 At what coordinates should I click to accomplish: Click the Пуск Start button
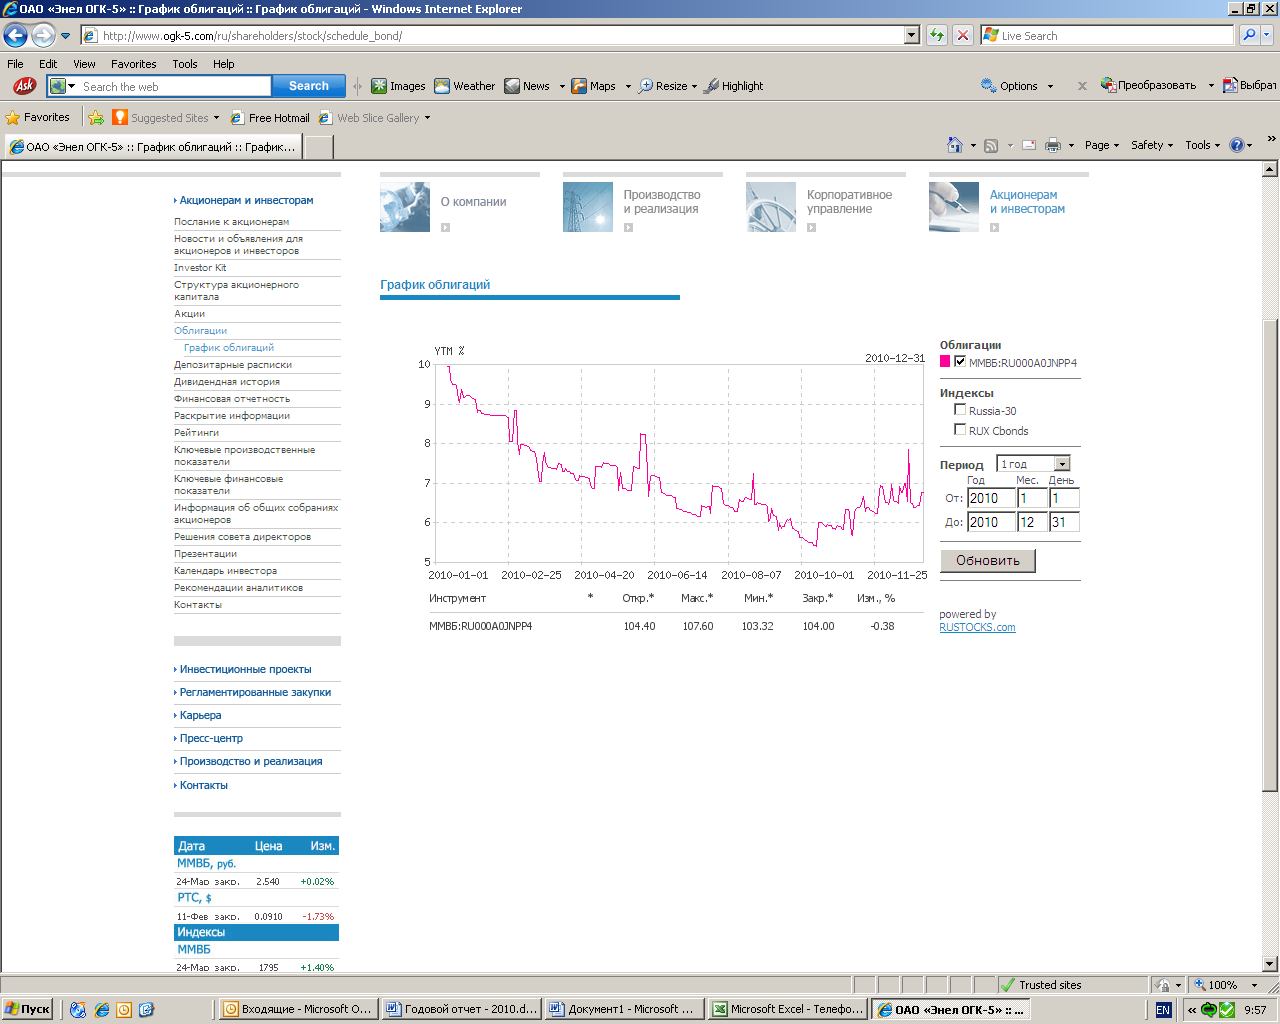pos(27,1009)
